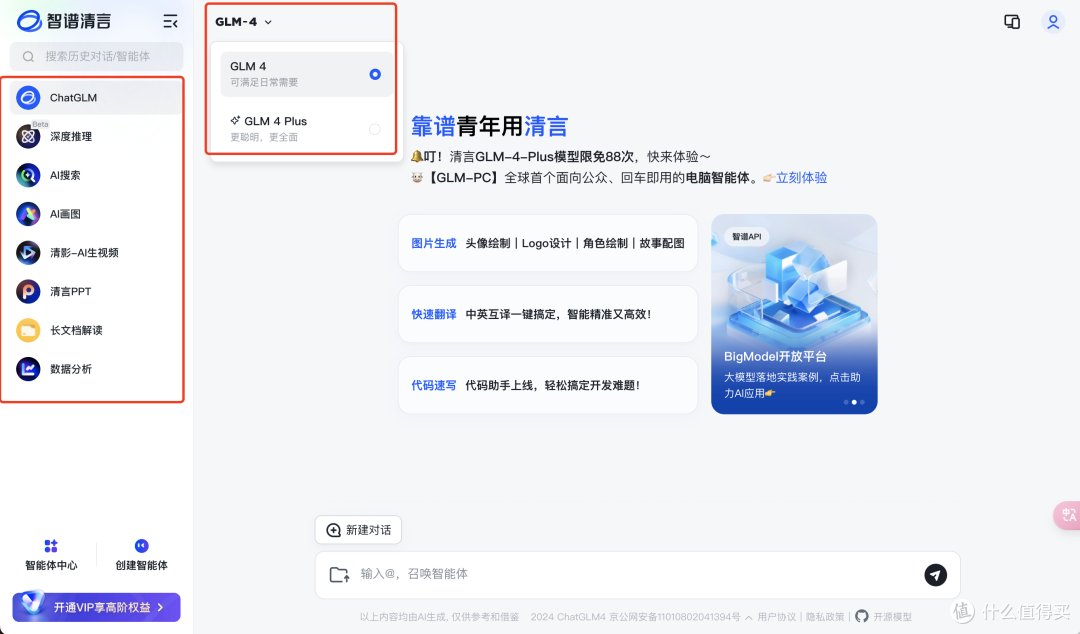This screenshot has height=634, width=1080.
Task: Open the 用户协议 link
Action: [776, 617]
